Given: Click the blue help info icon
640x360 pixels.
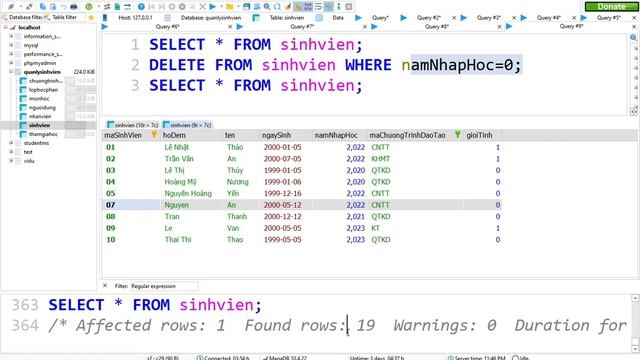Looking at the screenshot, I should click(141, 7).
